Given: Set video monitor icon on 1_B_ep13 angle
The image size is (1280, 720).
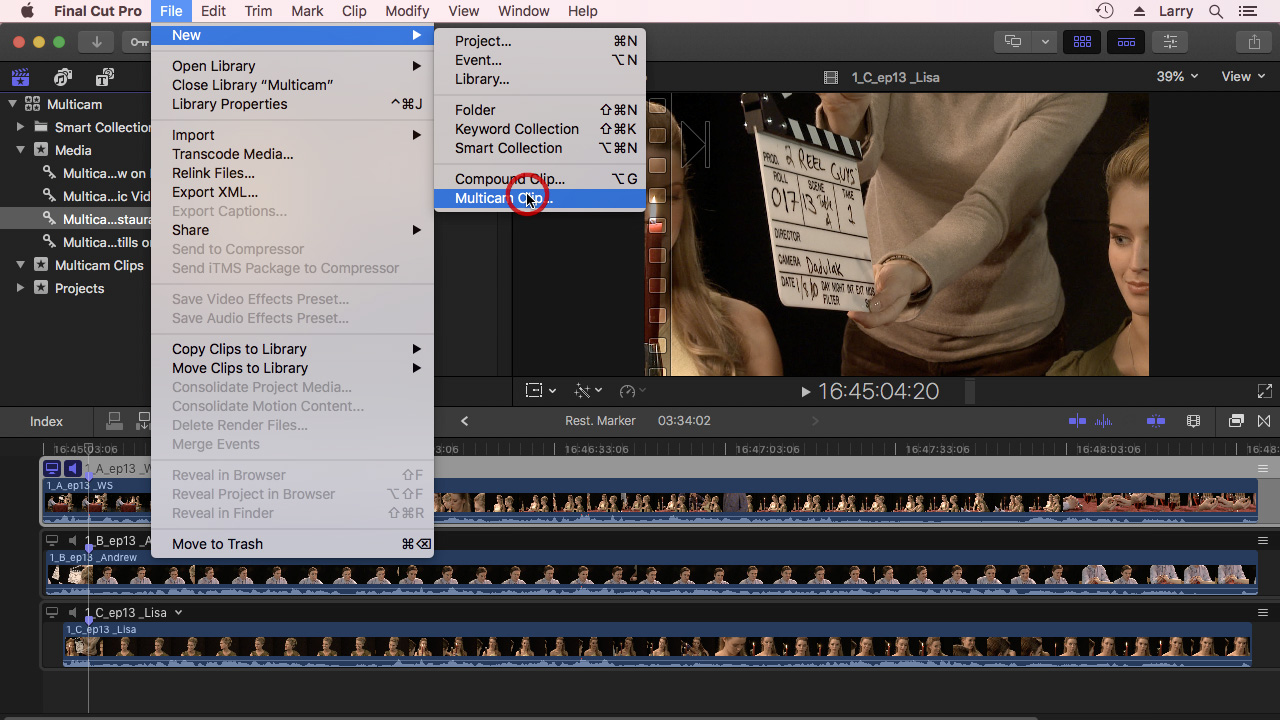Looking at the screenshot, I should 52,540.
